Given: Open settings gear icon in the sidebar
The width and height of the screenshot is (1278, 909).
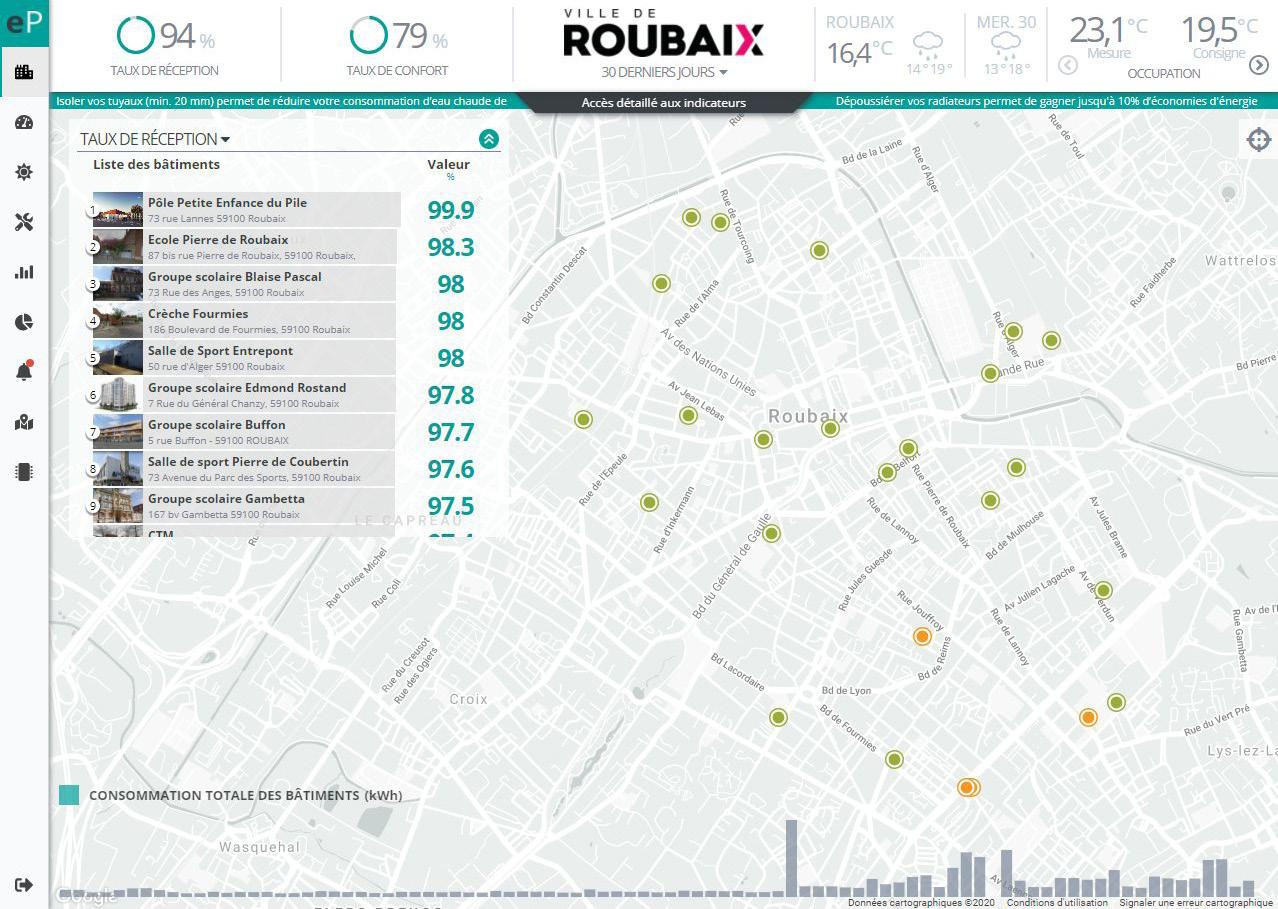Looking at the screenshot, I should click(x=24, y=172).
